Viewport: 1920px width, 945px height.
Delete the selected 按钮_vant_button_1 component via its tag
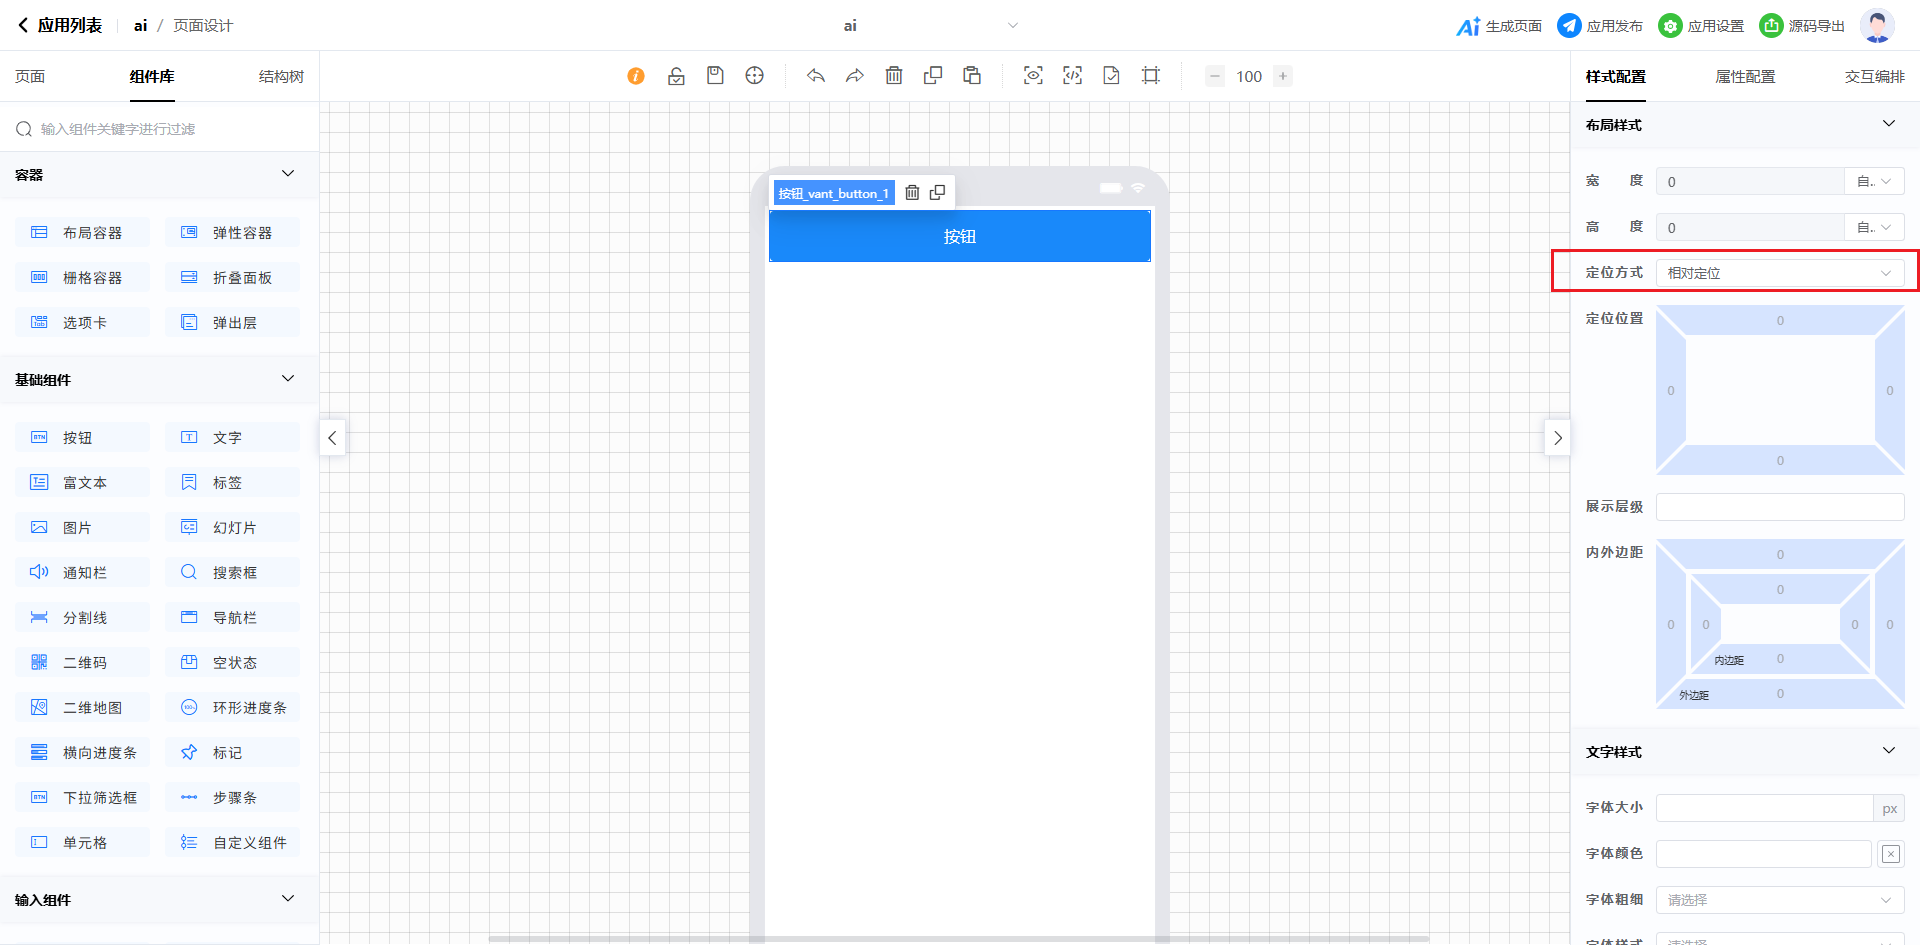coord(912,193)
